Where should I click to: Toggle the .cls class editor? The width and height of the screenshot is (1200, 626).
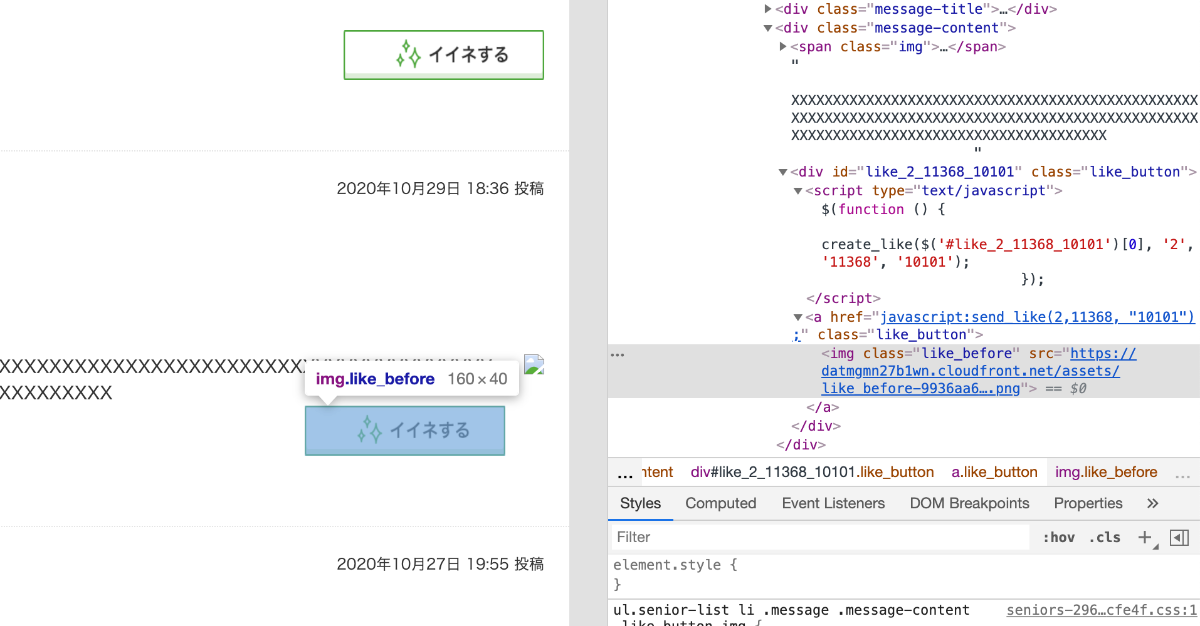1105,537
